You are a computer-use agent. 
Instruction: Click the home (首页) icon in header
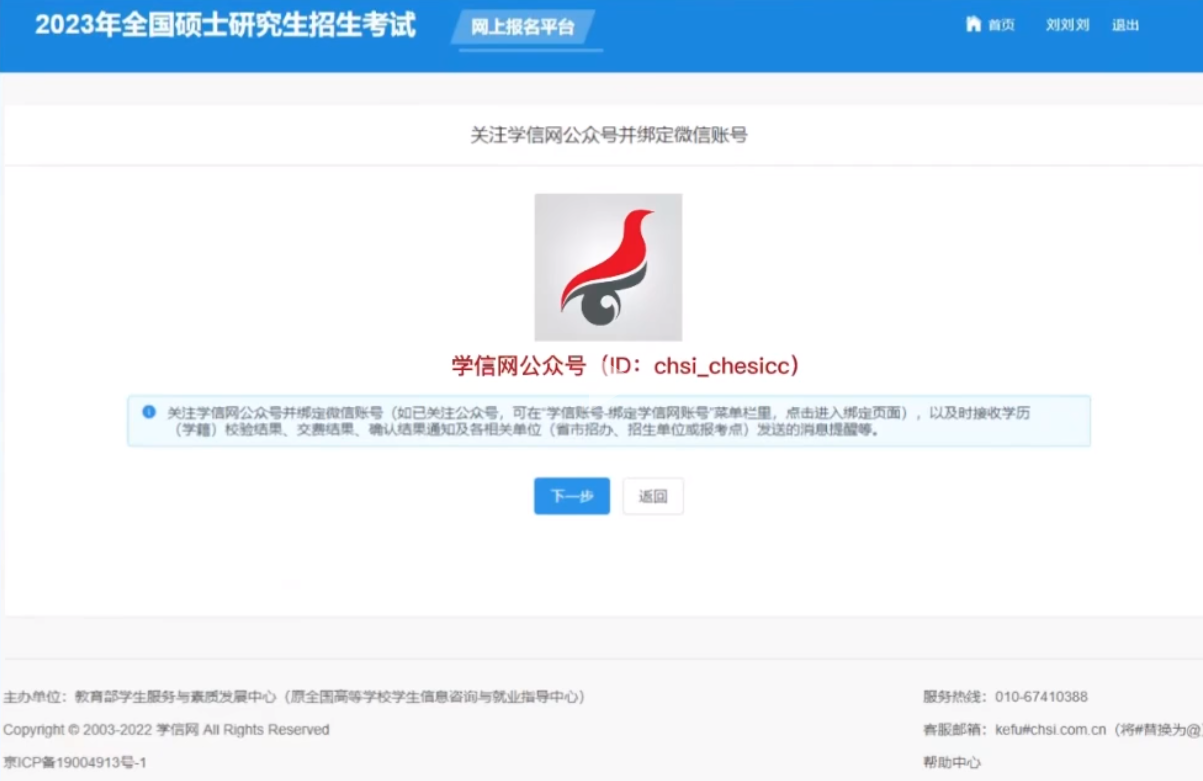point(975,25)
